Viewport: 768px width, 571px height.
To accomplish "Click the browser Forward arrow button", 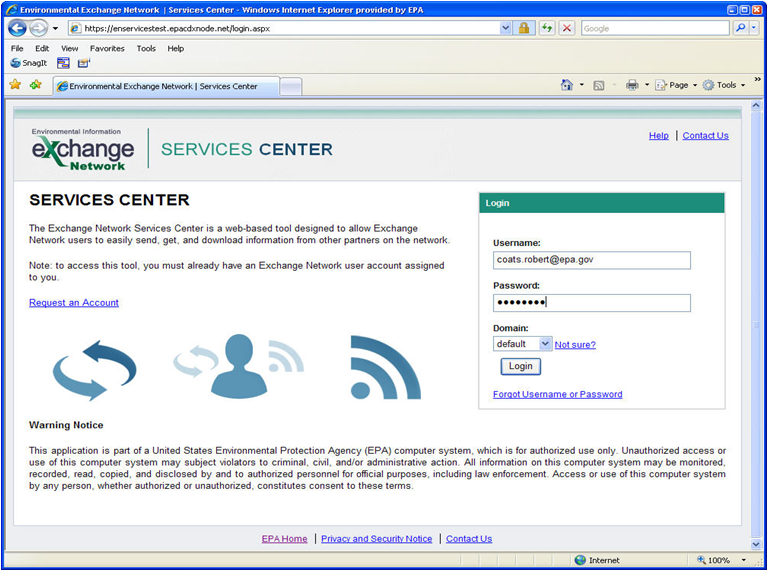I will click(38, 28).
